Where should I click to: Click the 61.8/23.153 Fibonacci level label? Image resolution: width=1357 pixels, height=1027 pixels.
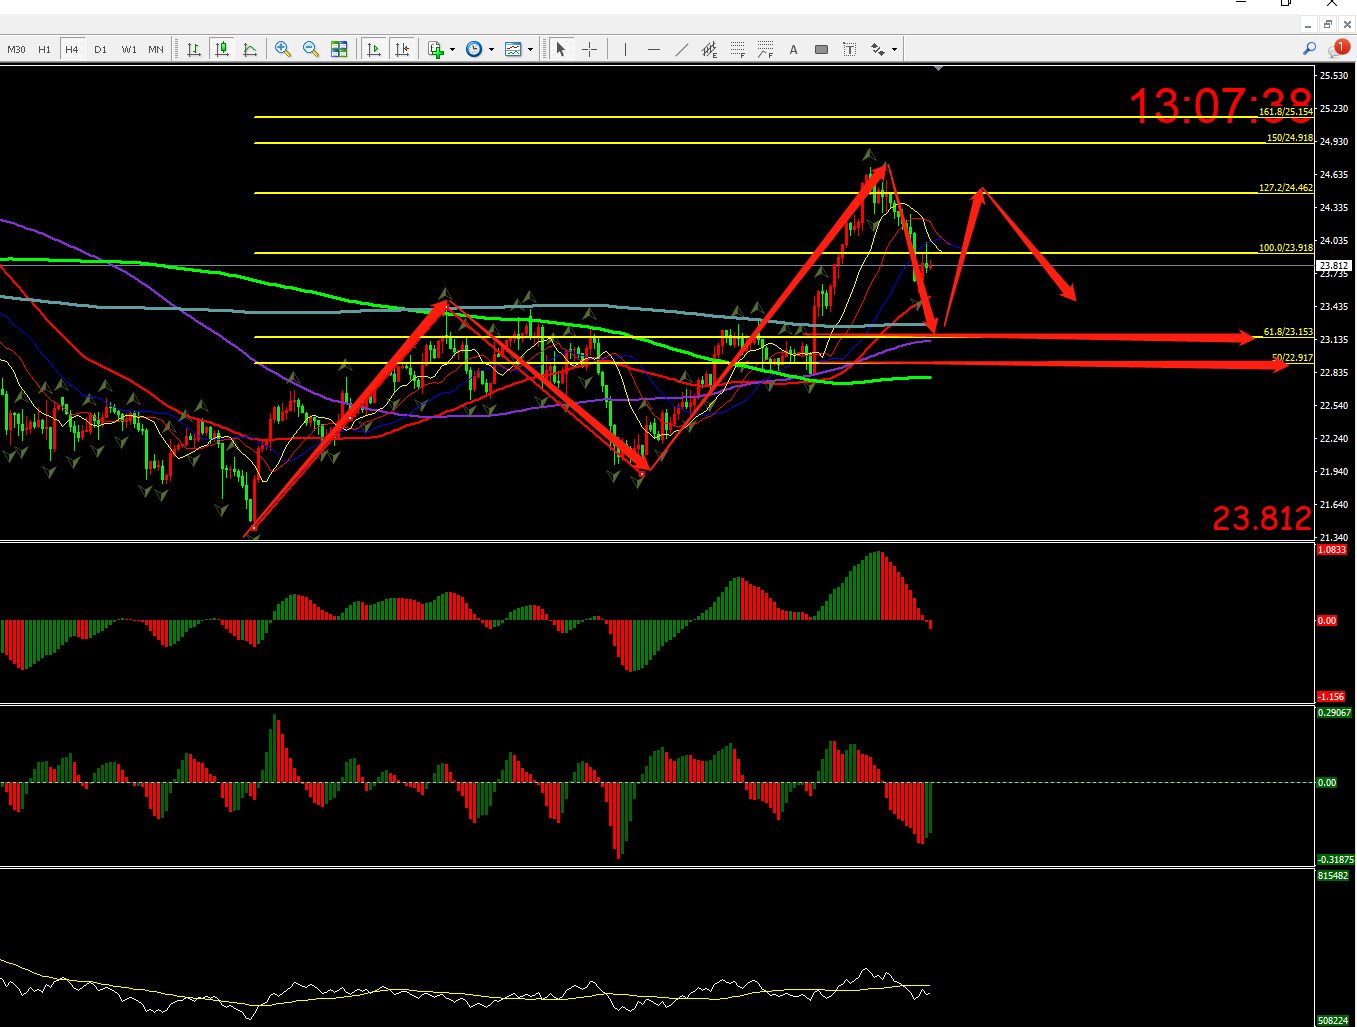1287,331
